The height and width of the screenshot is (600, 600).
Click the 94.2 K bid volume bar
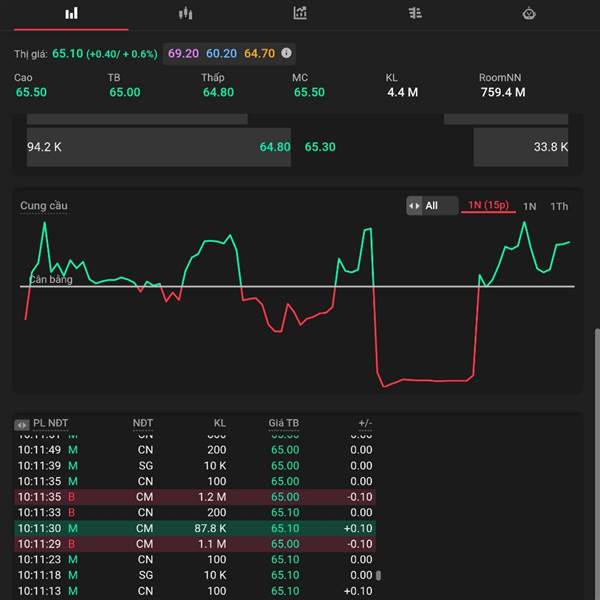point(159,147)
